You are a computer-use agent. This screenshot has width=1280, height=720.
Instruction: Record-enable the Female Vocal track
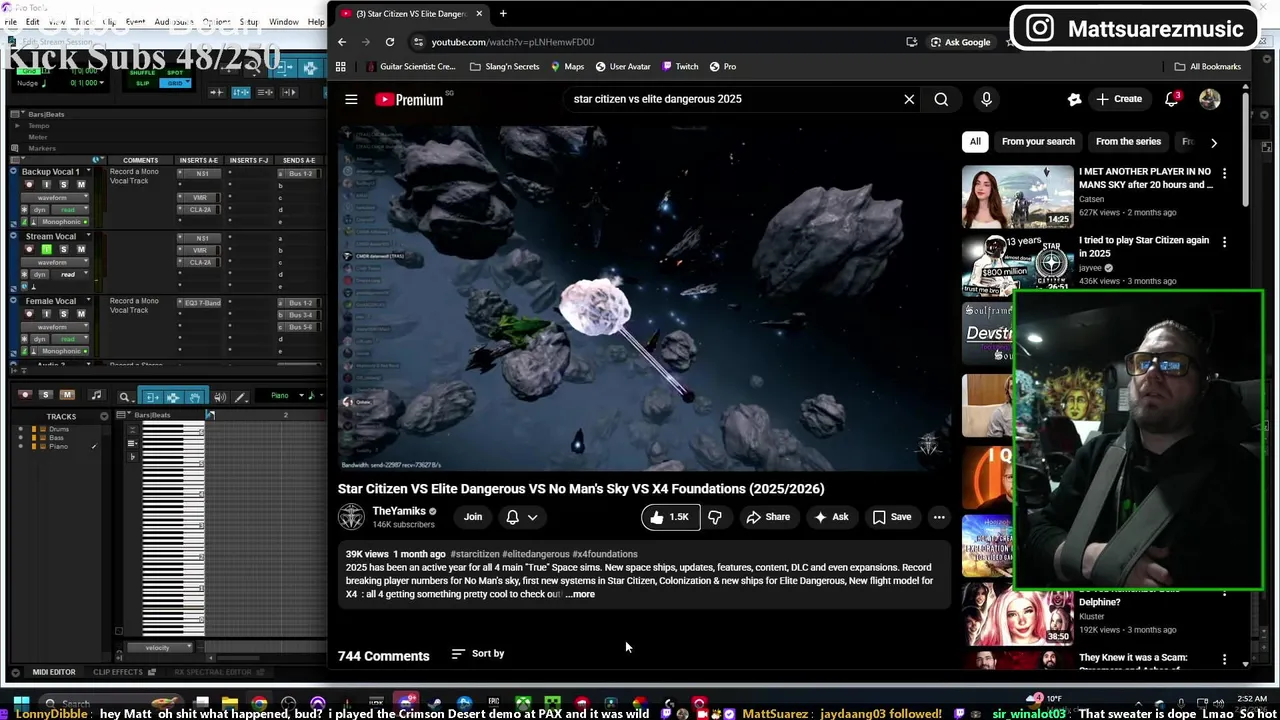(29, 314)
